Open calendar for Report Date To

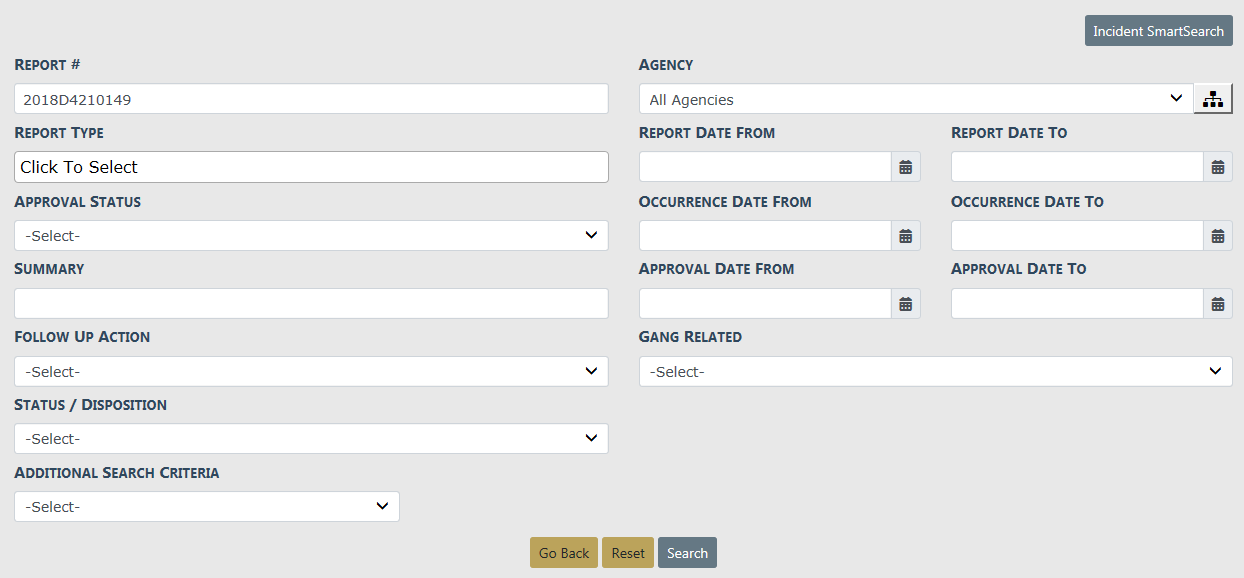pyautogui.click(x=1217, y=167)
